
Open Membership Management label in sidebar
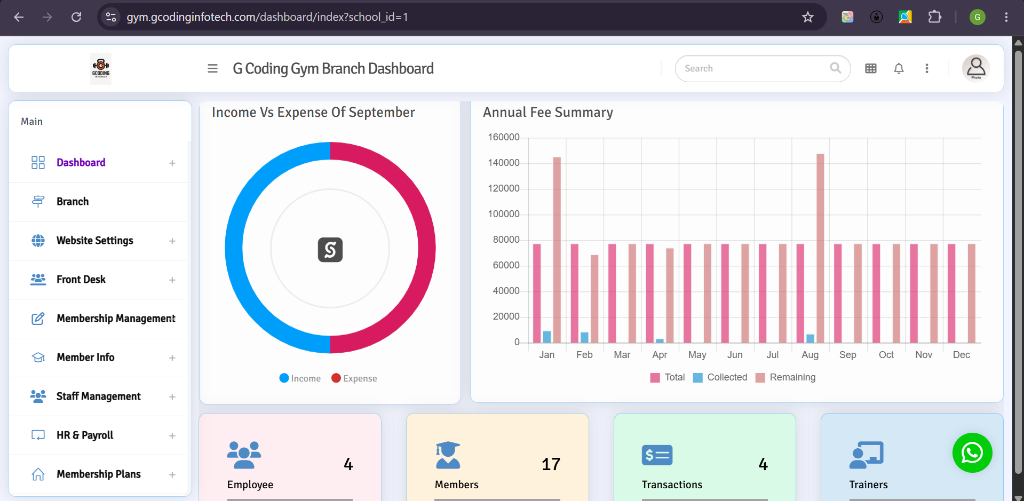116,318
